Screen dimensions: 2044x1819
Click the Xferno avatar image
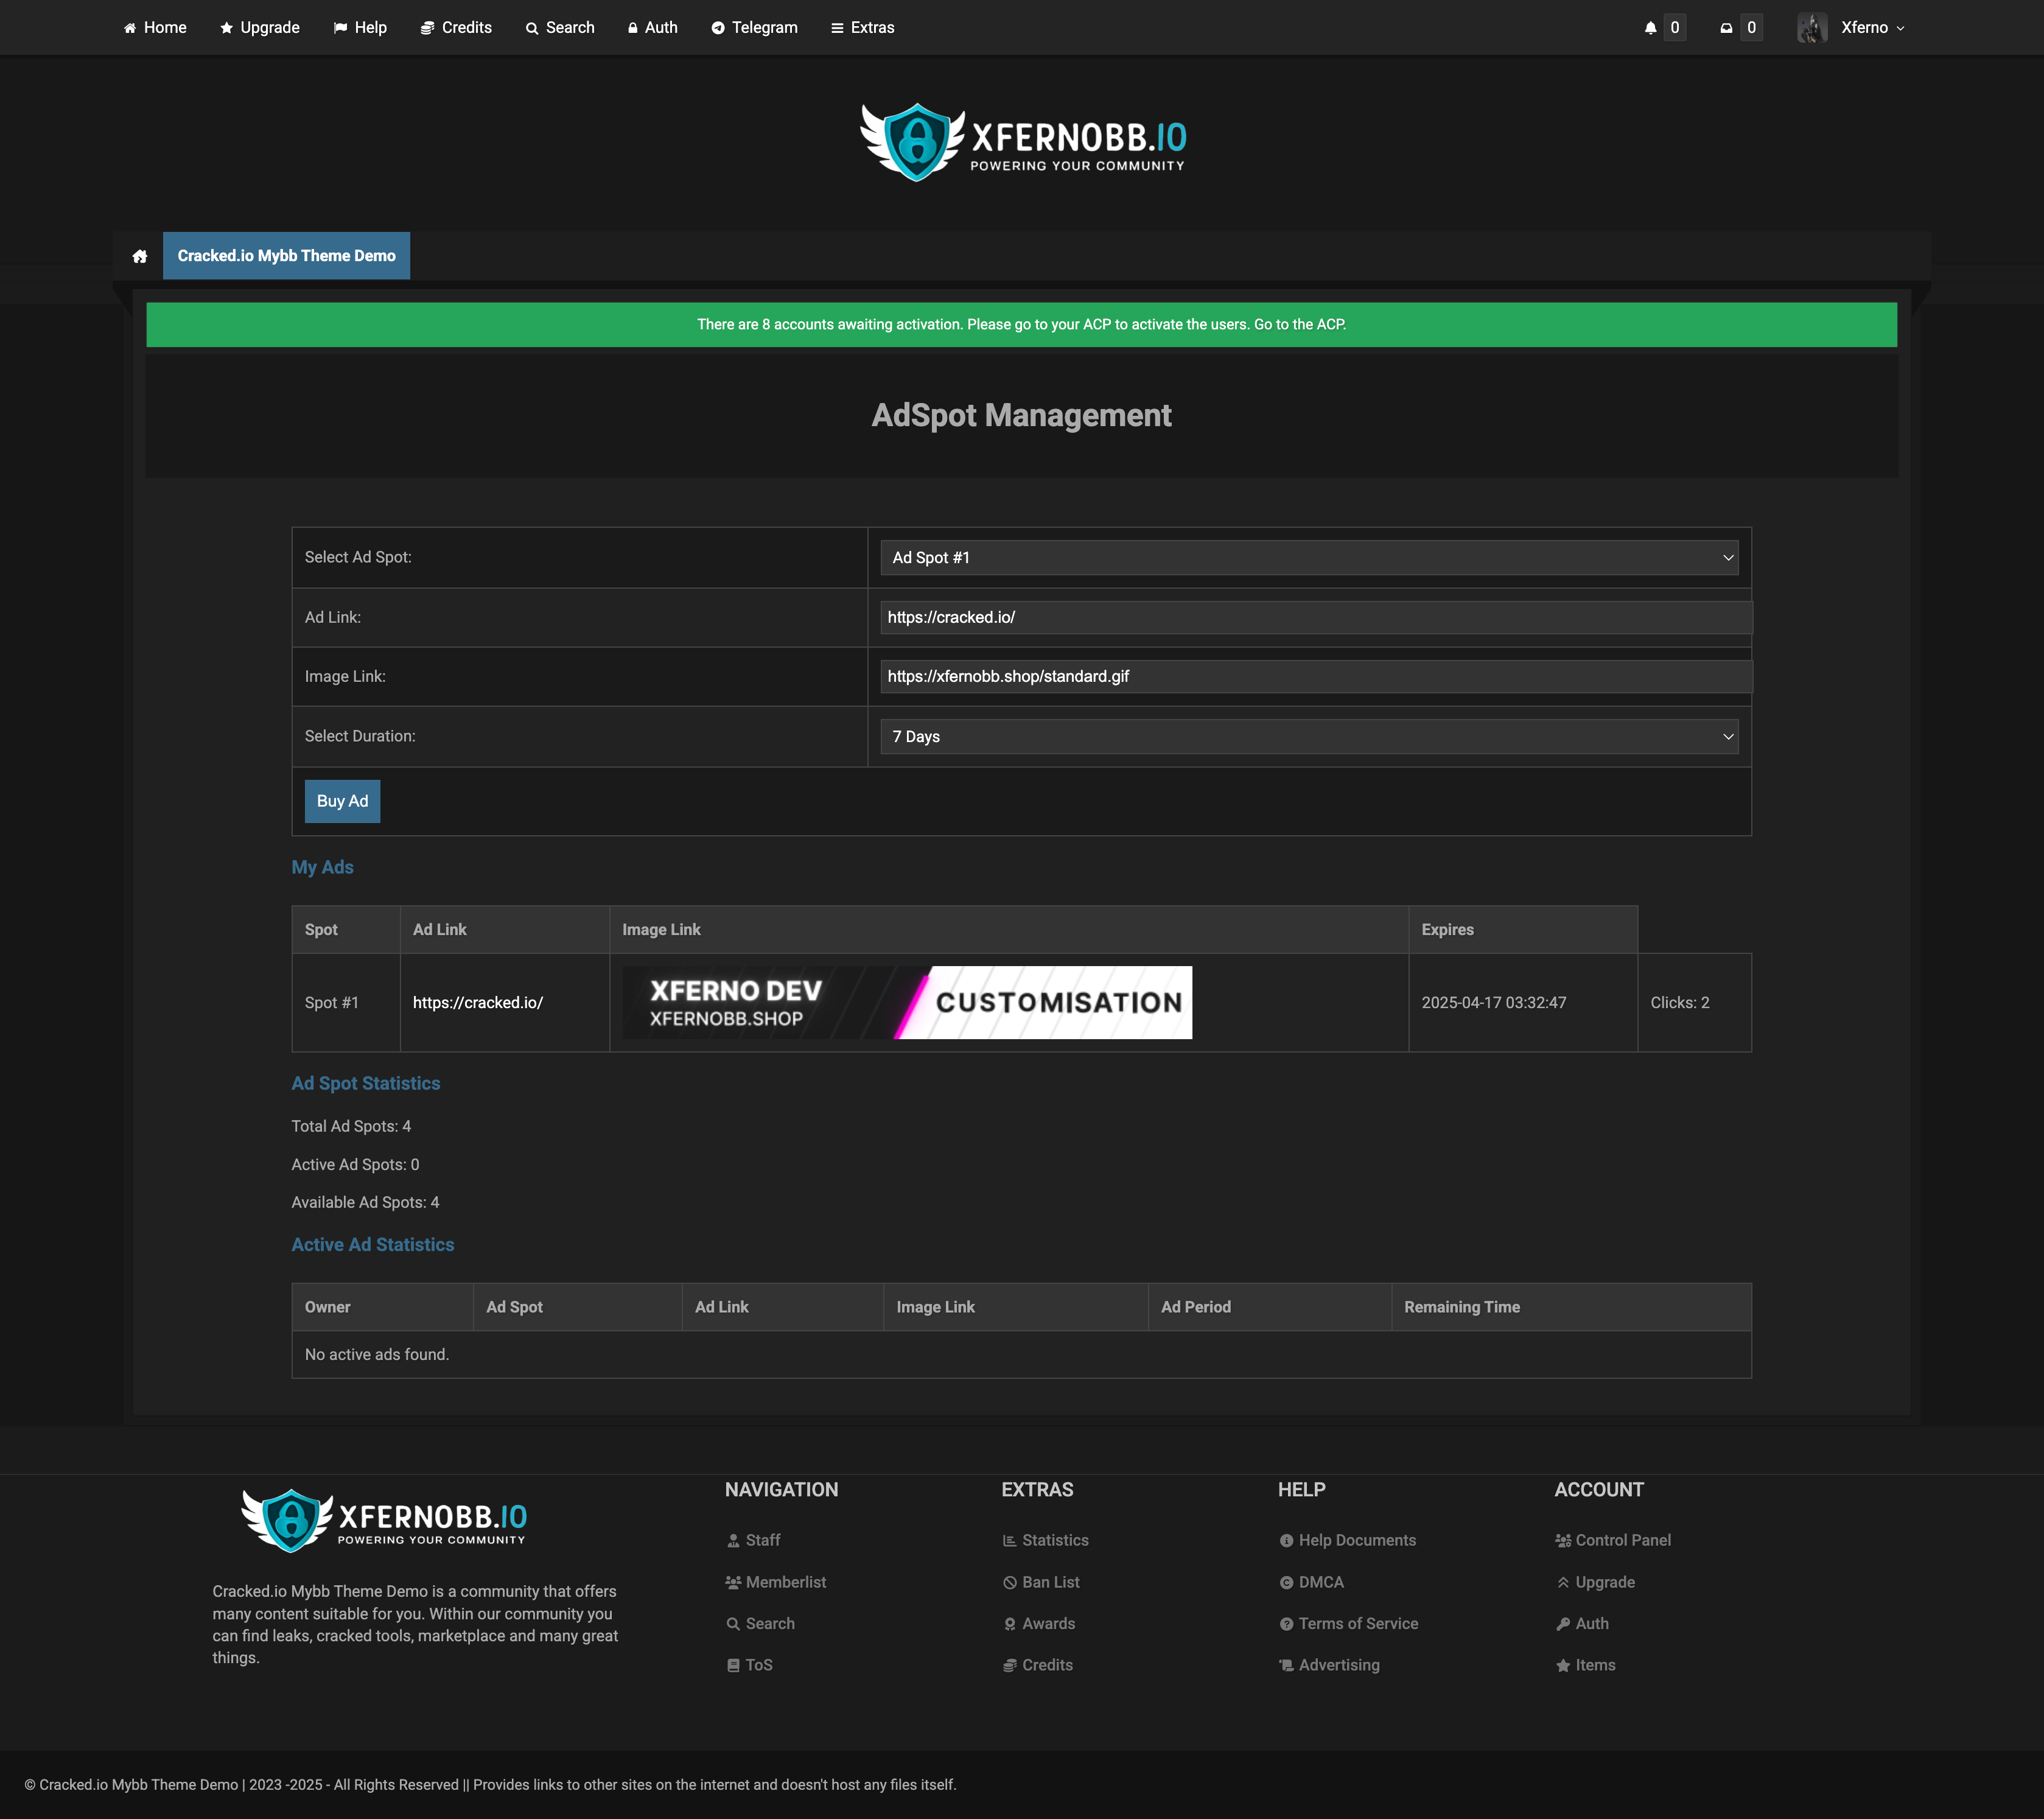(x=1812, y=27)
